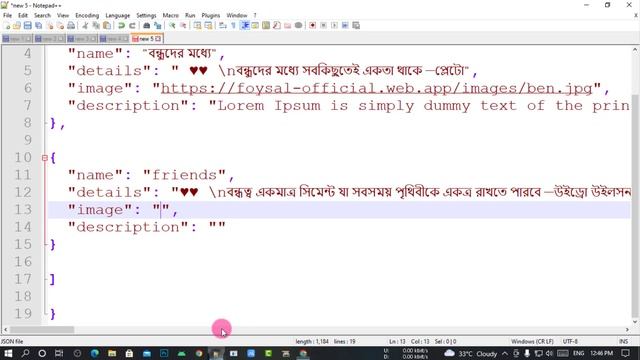Click the INS mode status indicator
Viewport: 640px width, 360px height.
click(x=623, y=341)
